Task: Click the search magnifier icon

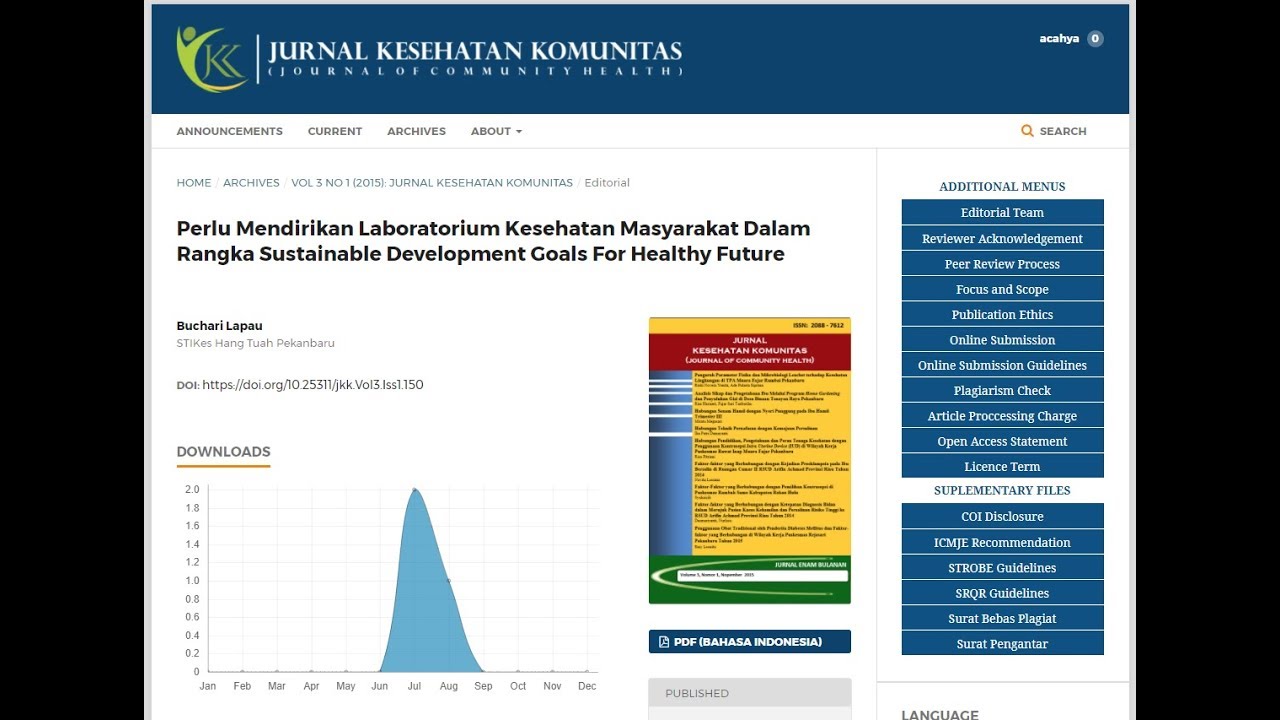Action: point(1027,131)
